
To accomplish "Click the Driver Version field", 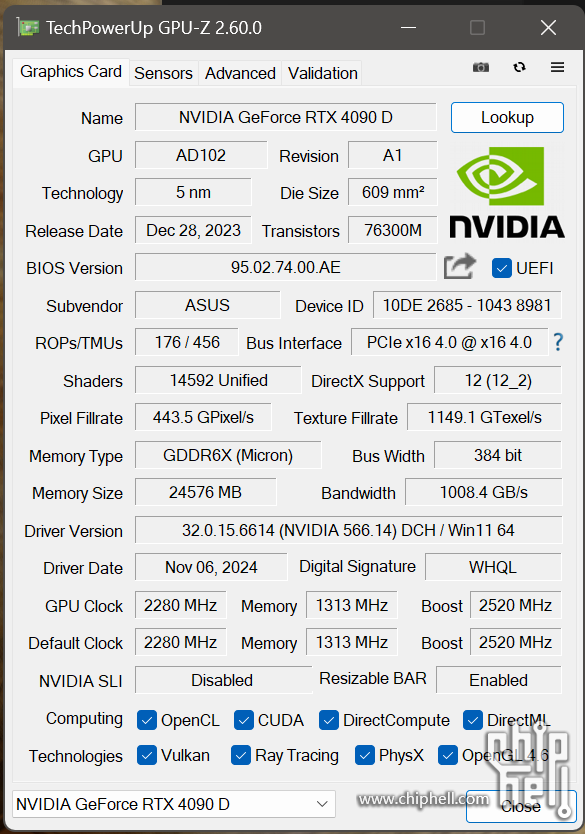I will click(x=348, y=530).
